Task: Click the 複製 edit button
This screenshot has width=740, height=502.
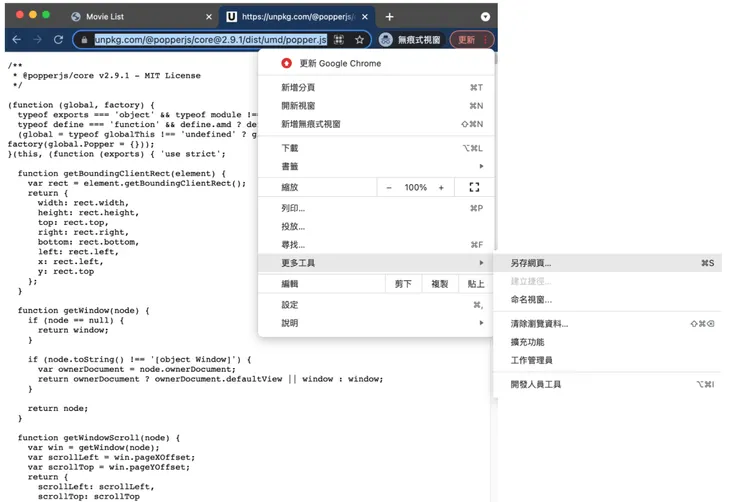Action: [x=440, y=284]
